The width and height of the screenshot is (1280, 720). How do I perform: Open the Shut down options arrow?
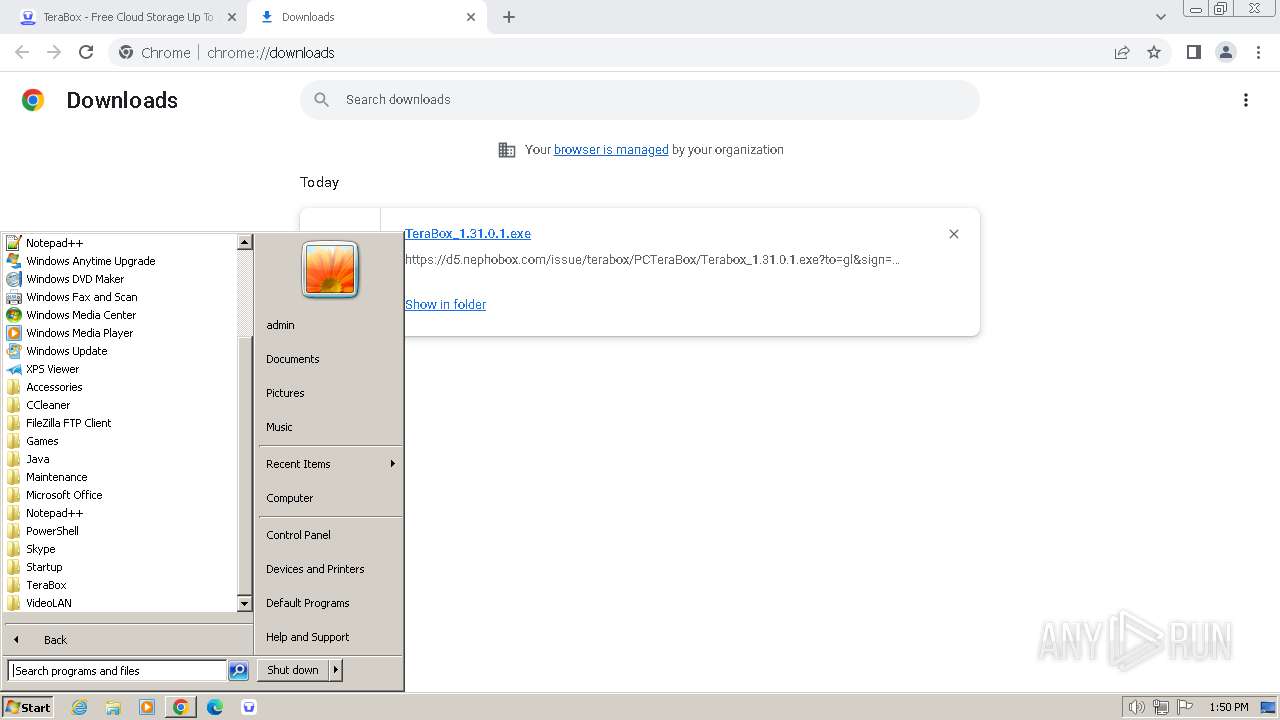point(336,670)
